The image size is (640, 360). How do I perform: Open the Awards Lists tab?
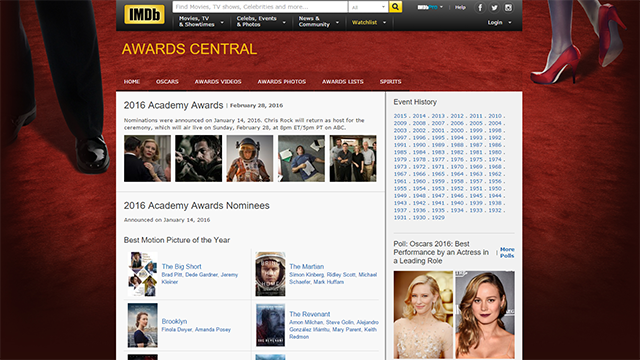click(x=343, y=82)
